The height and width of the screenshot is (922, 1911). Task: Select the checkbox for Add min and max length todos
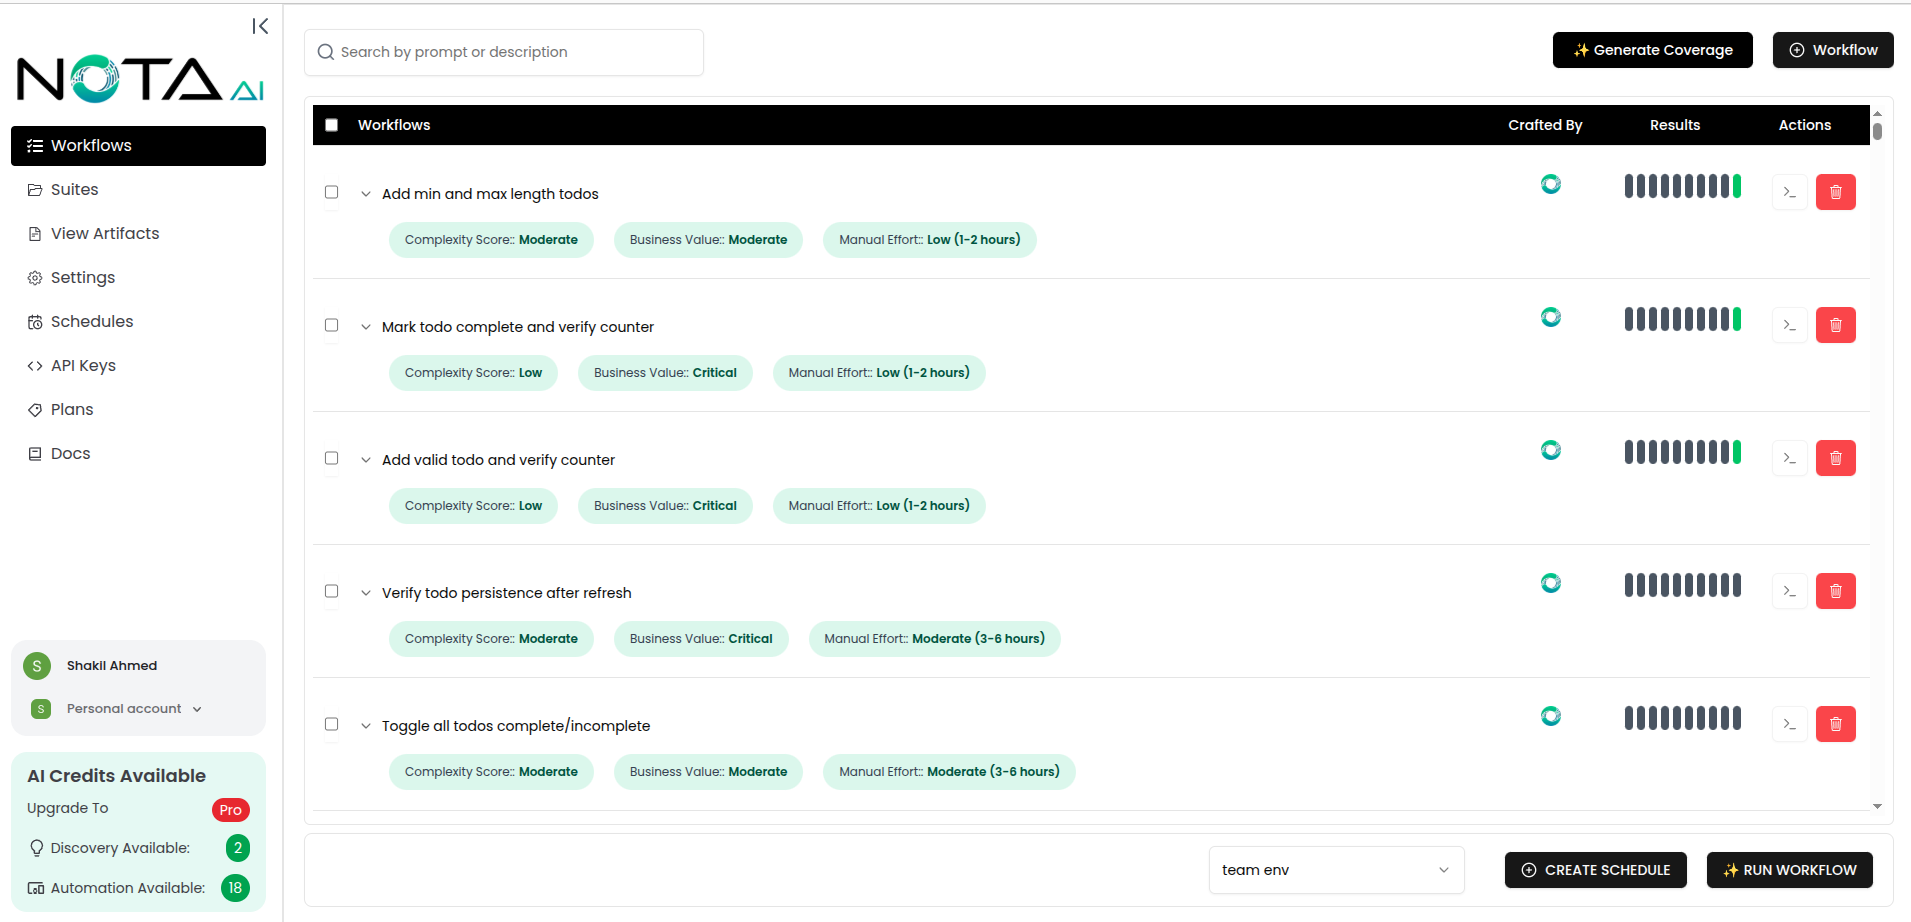(331, 192)
